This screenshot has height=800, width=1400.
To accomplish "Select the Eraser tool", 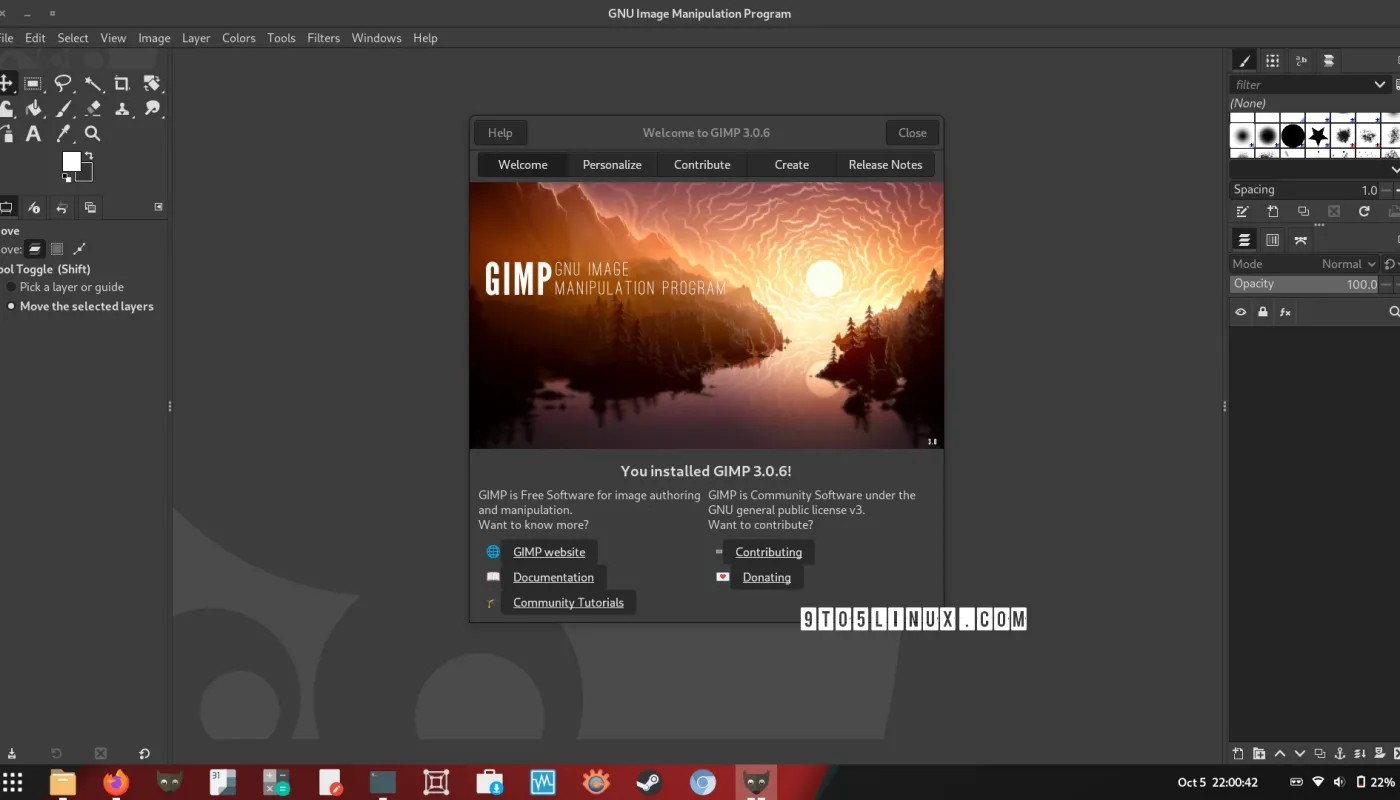I will (93, 108).
